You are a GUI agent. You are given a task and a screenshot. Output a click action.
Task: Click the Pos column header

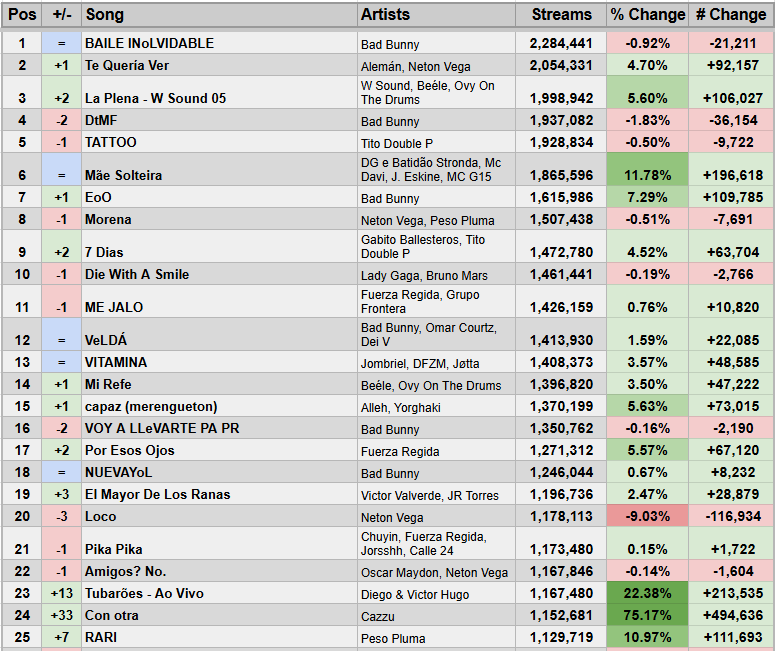tap(22, 15)
